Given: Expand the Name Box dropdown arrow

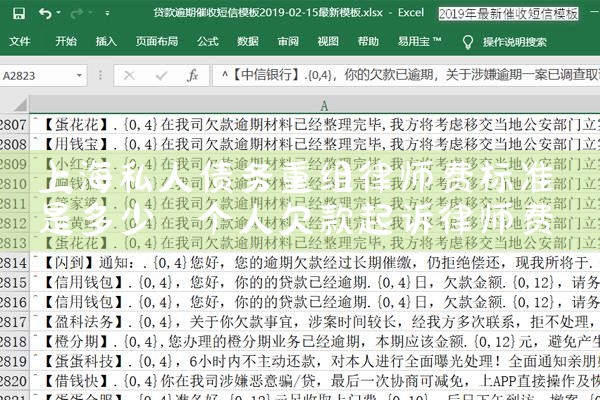Looking at the screenshot, I should tap(79, 75).
